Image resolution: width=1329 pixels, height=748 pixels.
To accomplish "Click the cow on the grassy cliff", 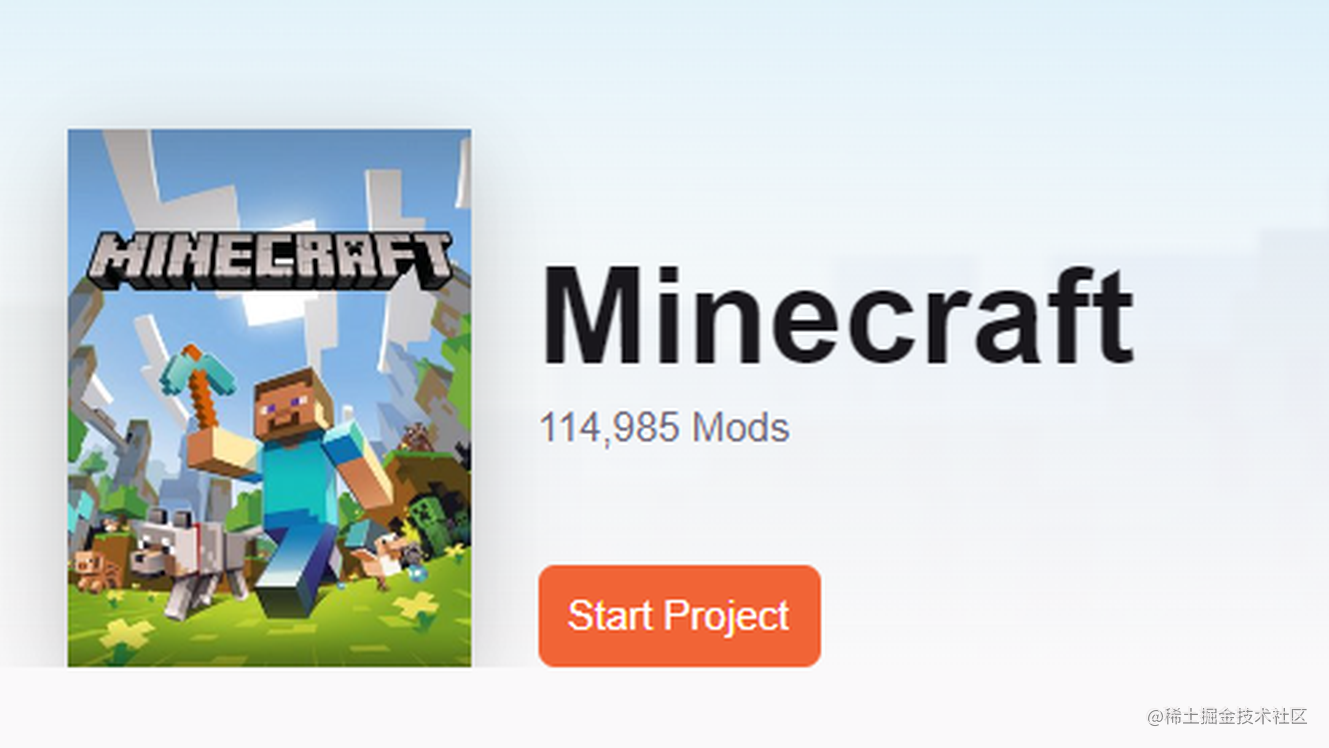I will [416, 438].
